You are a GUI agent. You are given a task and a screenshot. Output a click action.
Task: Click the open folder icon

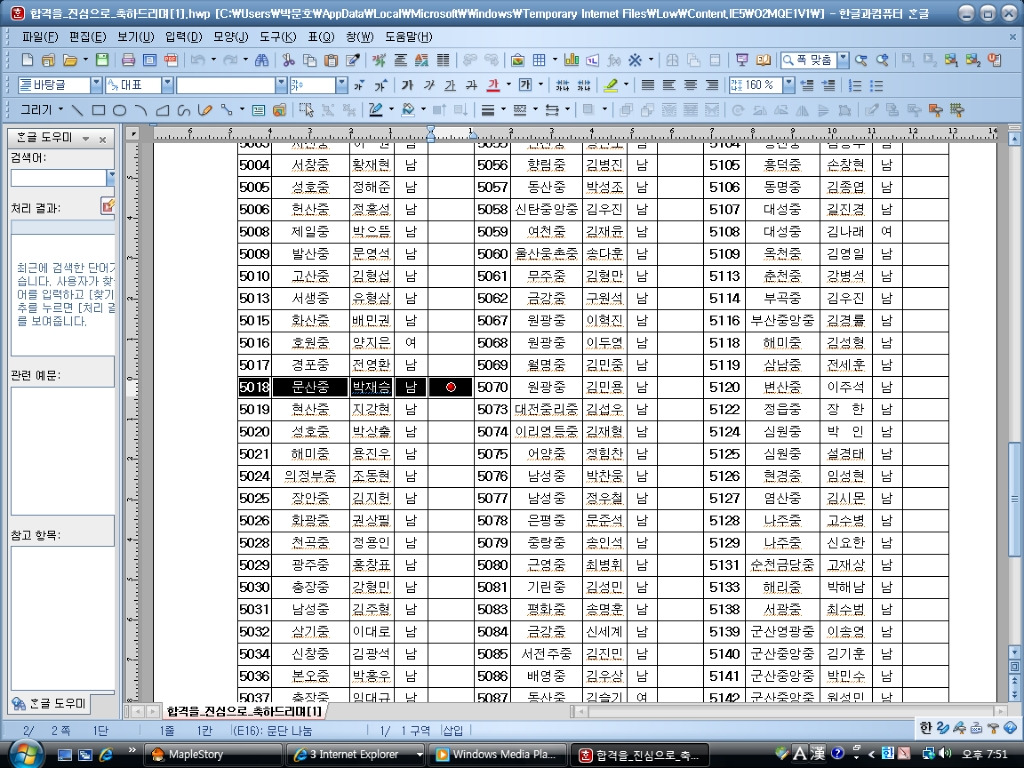coord(69,60)
